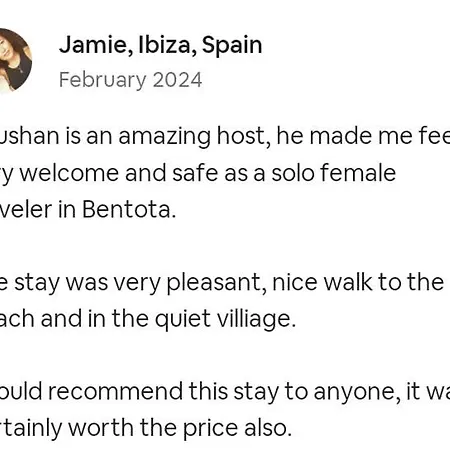Click the word 'amazing' in the first line

[x=164, y=137]
